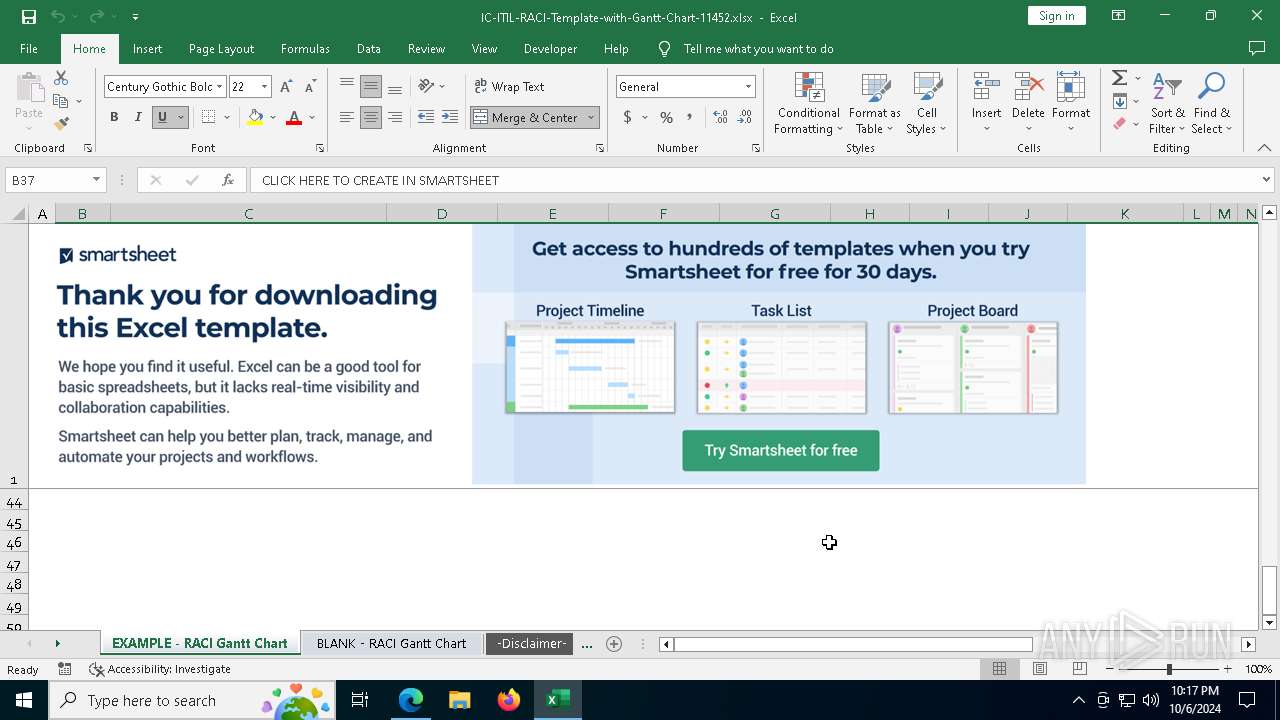Image resolution: width=1280 pixels, height=720 pixels.
Task: Apply Percent Style format
Action: pos(666,117)
